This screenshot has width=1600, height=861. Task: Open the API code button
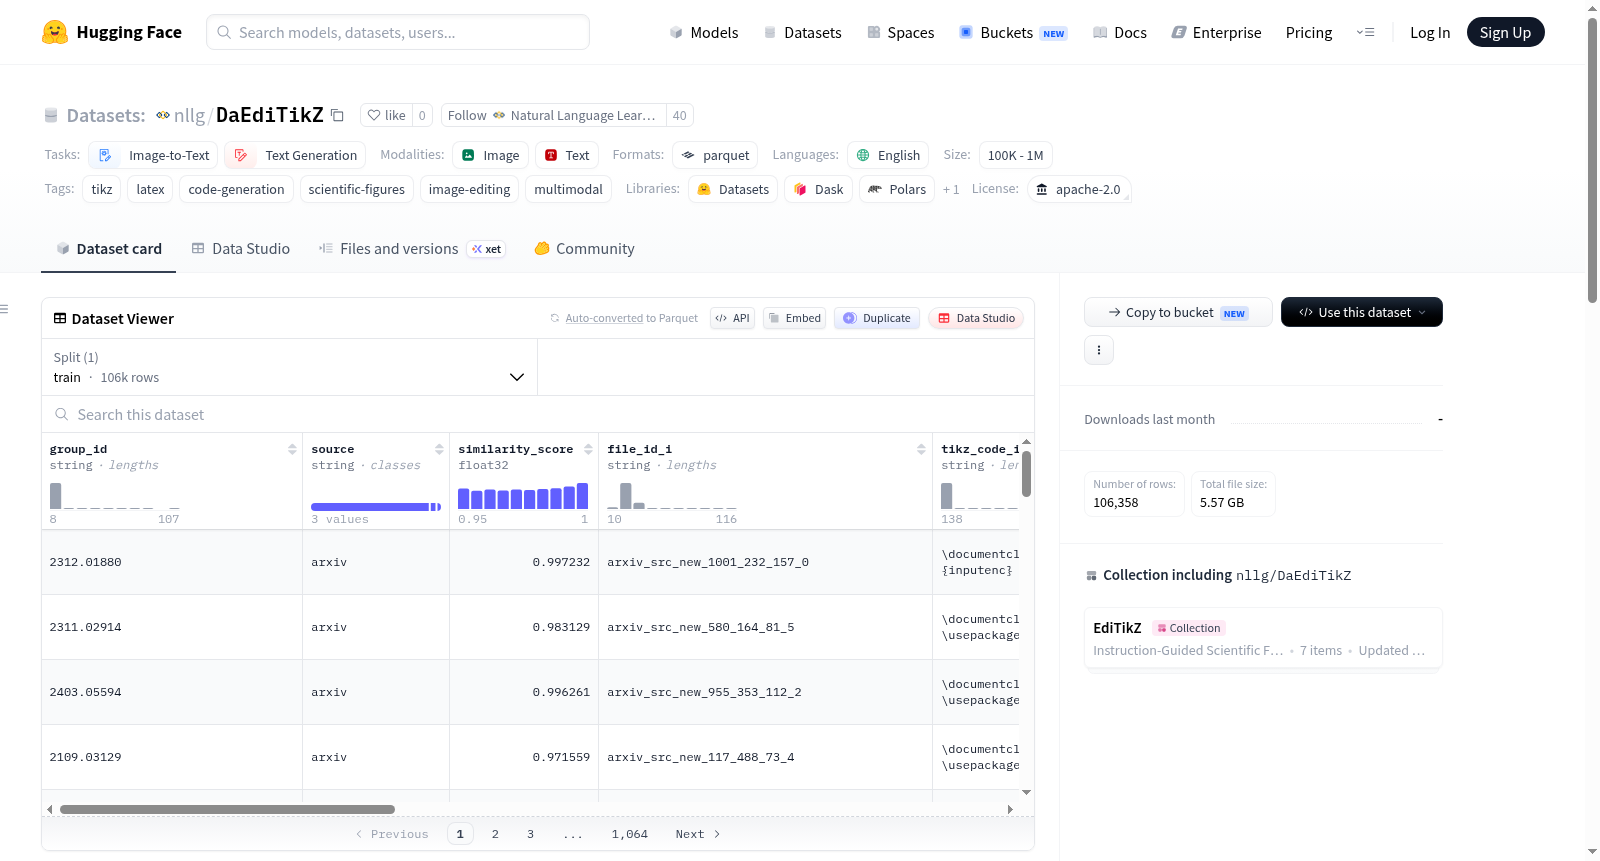pos(732,318)
